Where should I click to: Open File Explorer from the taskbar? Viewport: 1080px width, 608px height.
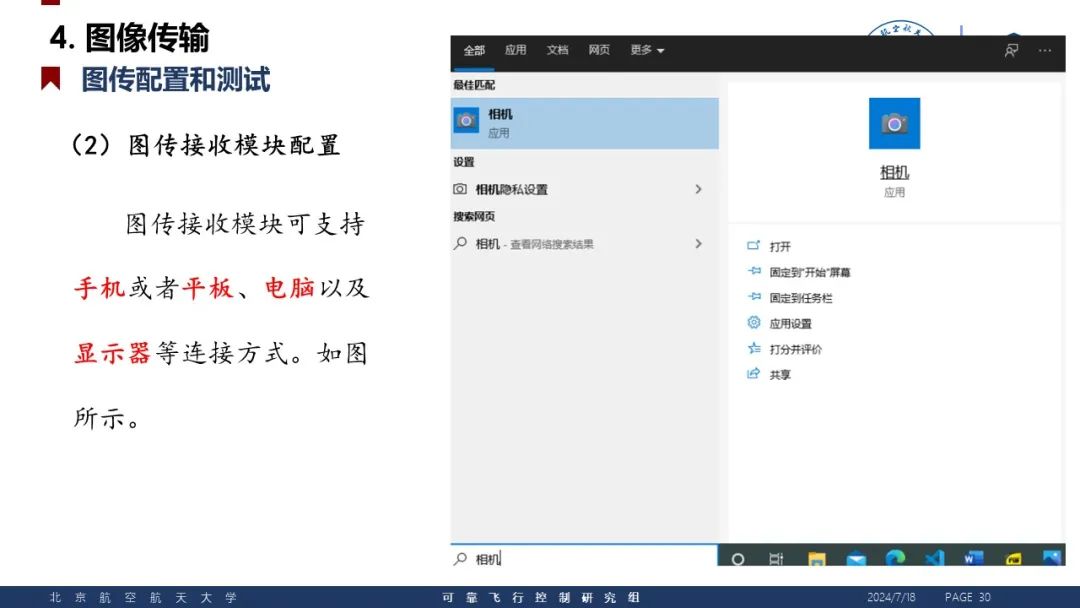pyautogui.click(x=817, y=558)
